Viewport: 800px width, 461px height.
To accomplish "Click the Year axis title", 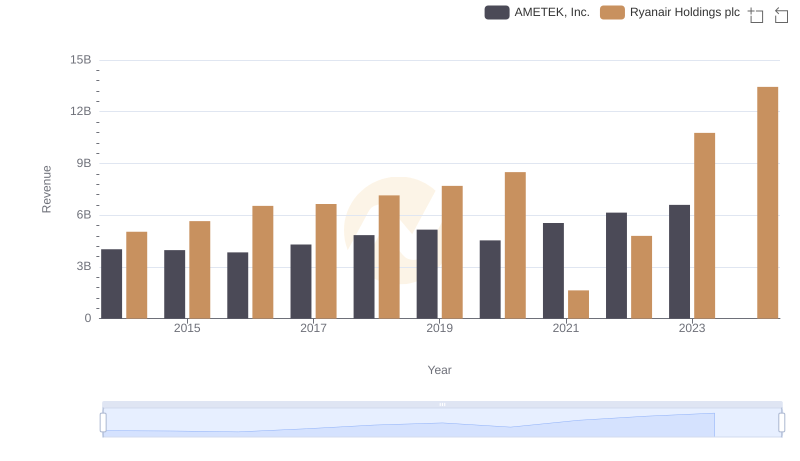I will (x=439, y=370).
